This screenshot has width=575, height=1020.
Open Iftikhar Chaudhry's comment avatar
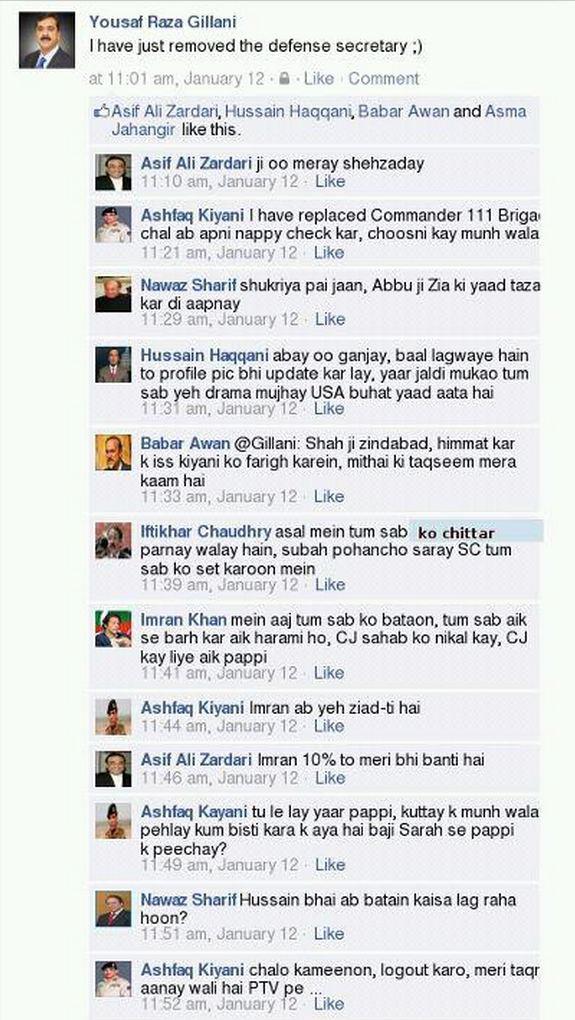(x=113, y=540)
